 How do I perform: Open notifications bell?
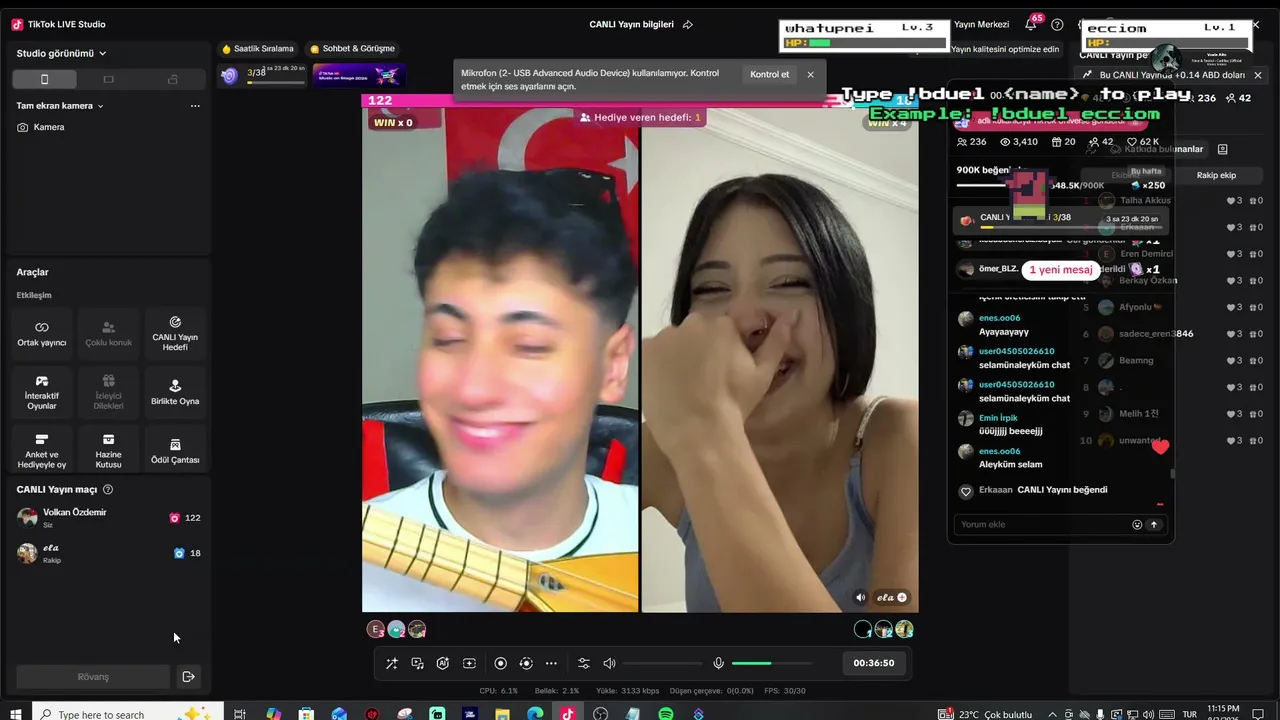click(1031, 24)
